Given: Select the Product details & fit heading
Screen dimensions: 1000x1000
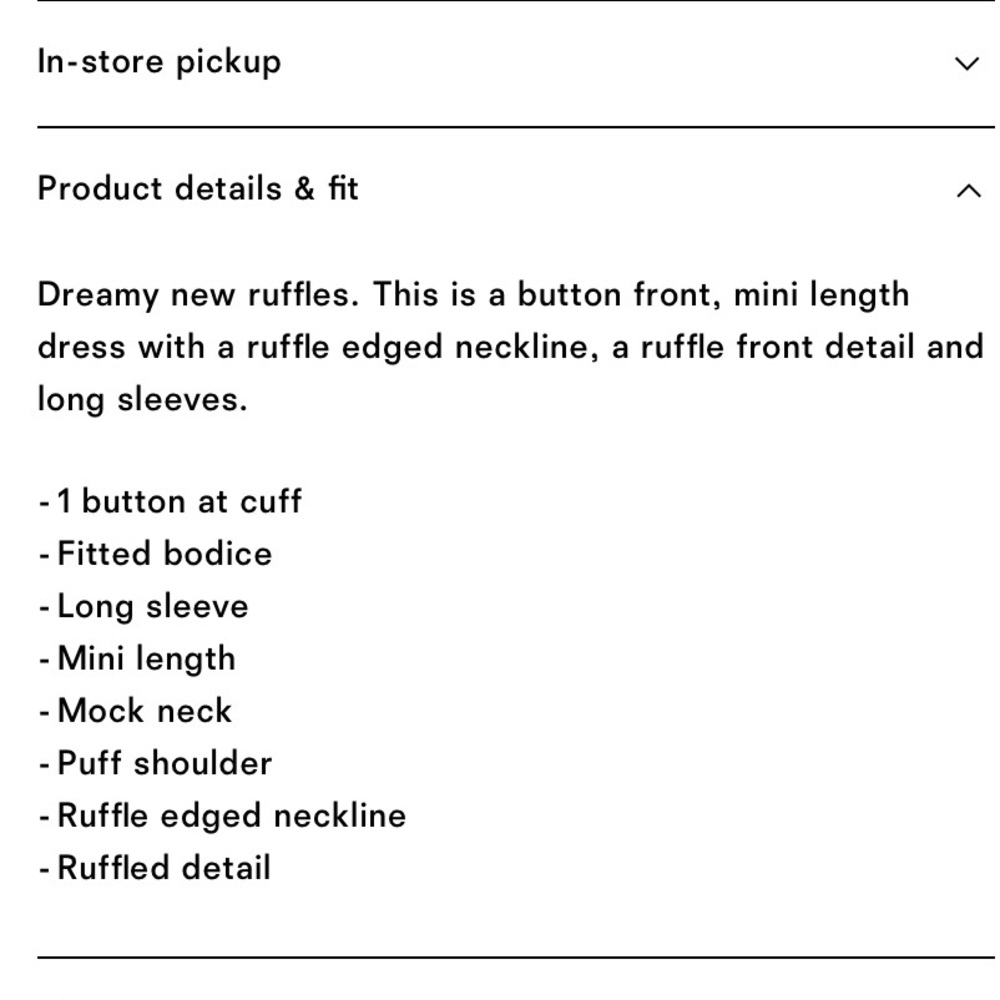Looking at the screenshot, I should coord(197,188).
